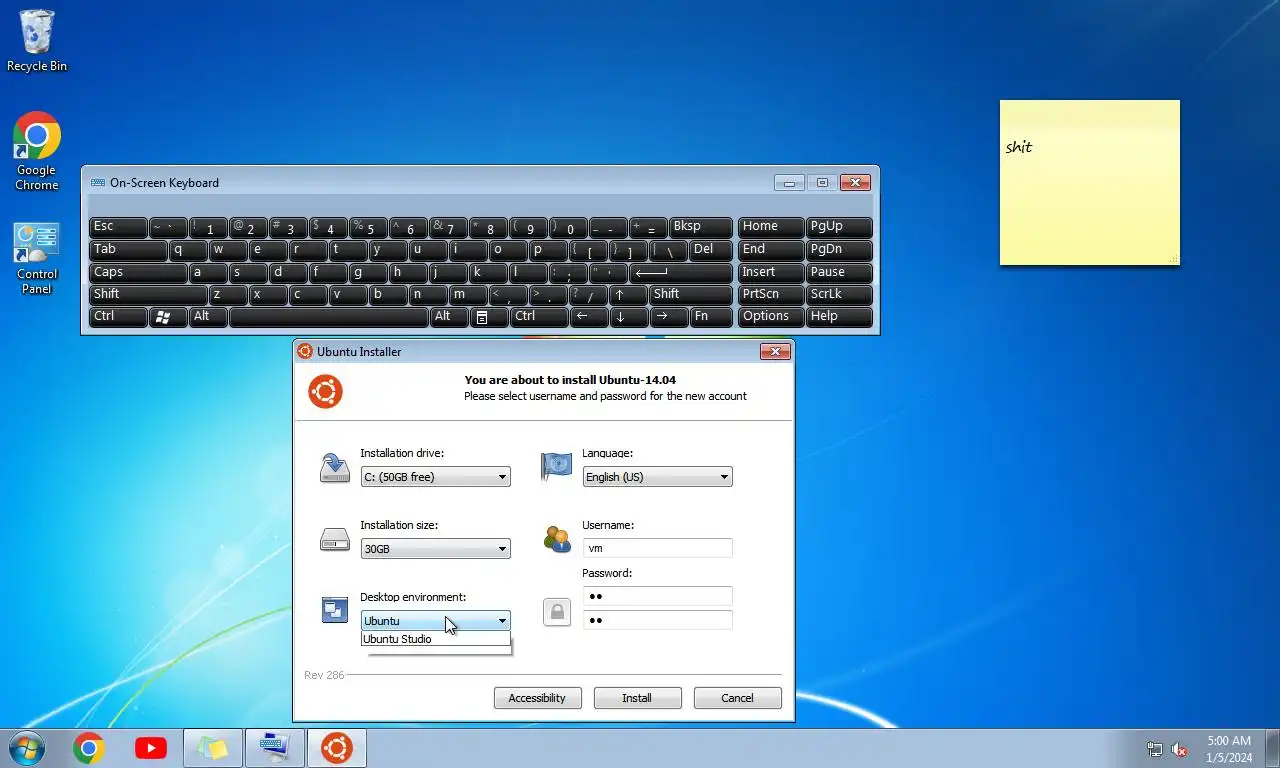The height and width of the screenshot is (768, 1280).
Task: Click the Esc key
Action: pyautogui.click(x=118, y=227)
